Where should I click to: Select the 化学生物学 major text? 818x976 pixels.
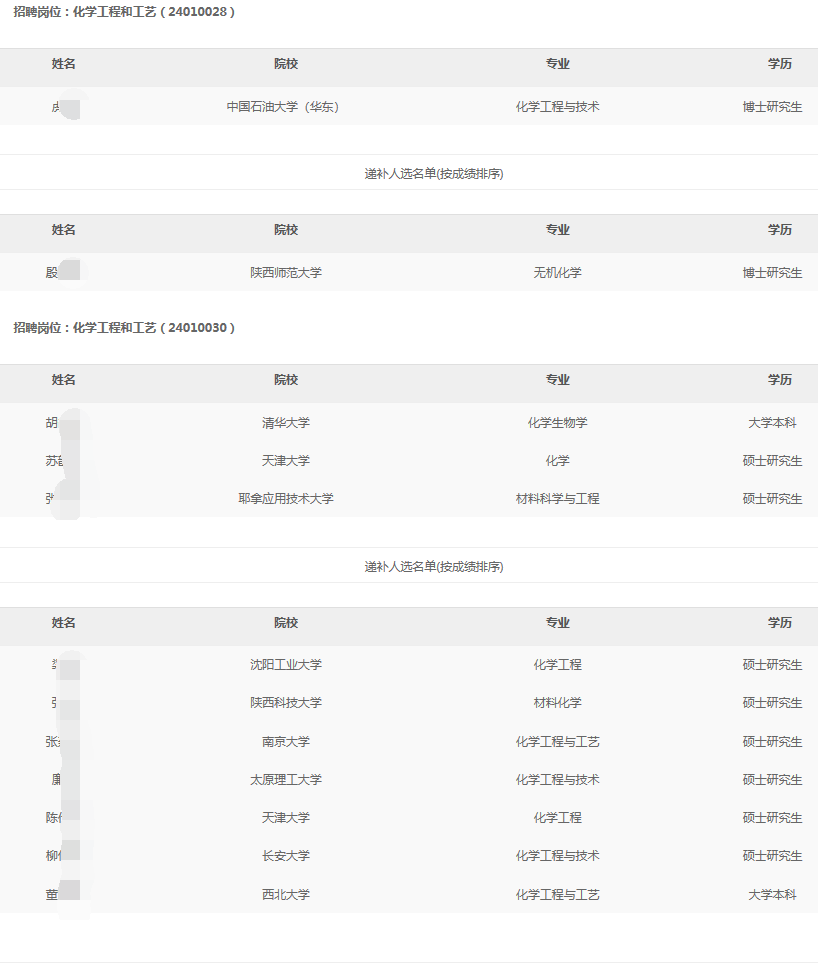pyautogui.click(x=557, y=423)
